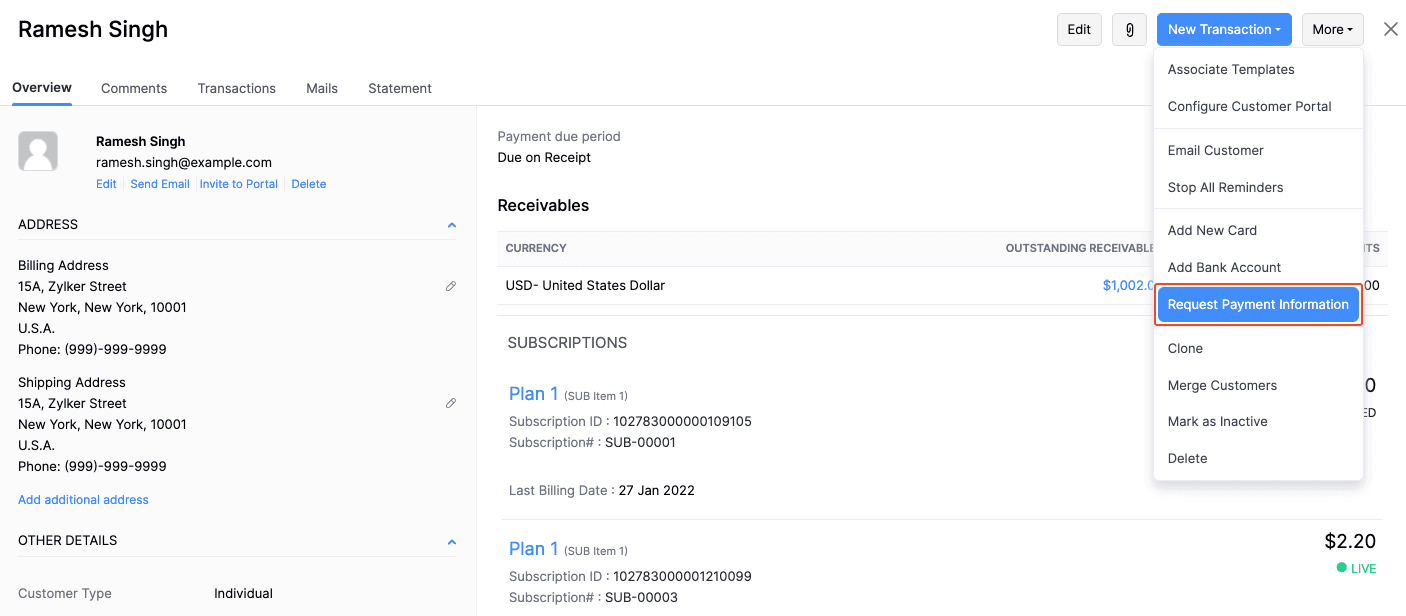Select Merge Customers option
1406x616 pixels.
click(x=1223, y=385)
